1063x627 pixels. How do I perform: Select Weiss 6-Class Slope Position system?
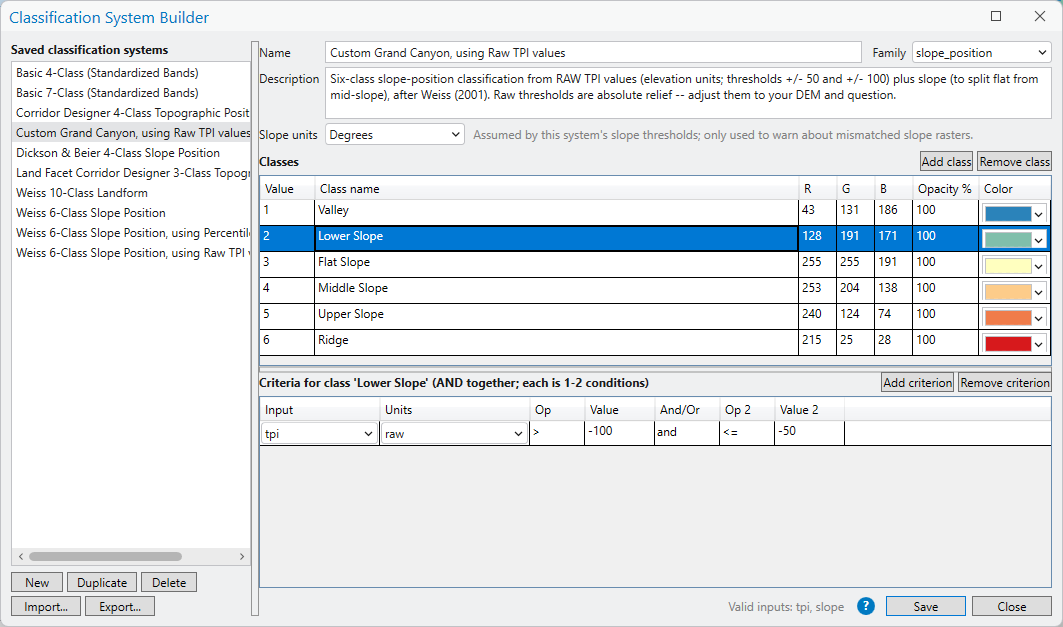coord(131,213)
